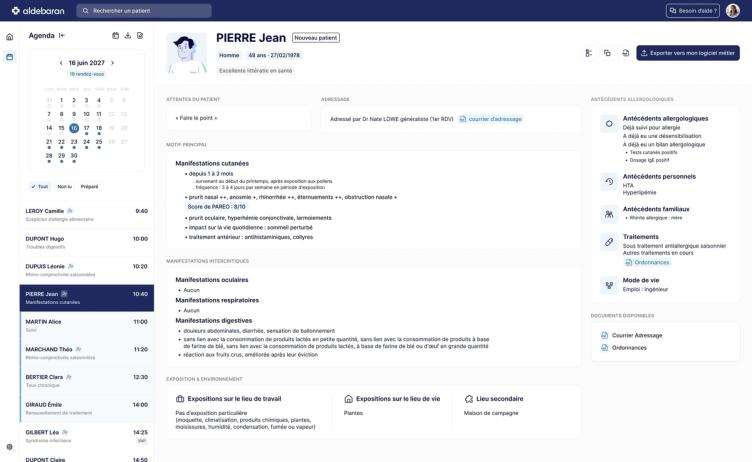This screenshot has width=752, height=462.
Task: Open settings gear at sidebar bottom
Action: (x=10, y=447)
